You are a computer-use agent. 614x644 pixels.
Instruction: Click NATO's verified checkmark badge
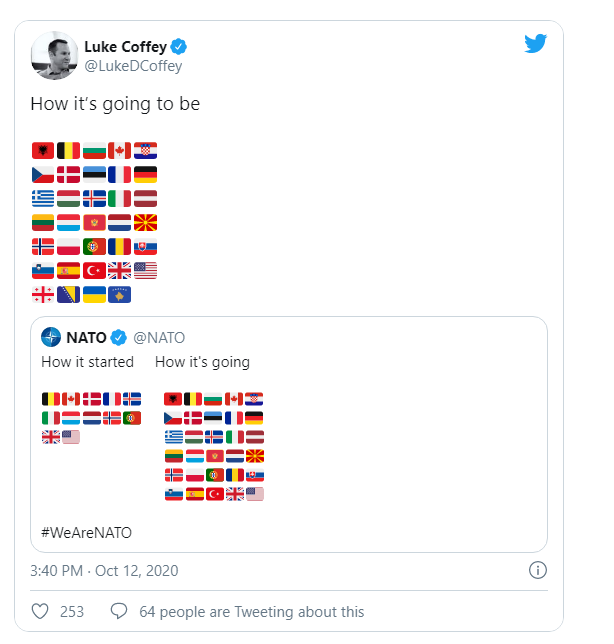coord(118,338)
